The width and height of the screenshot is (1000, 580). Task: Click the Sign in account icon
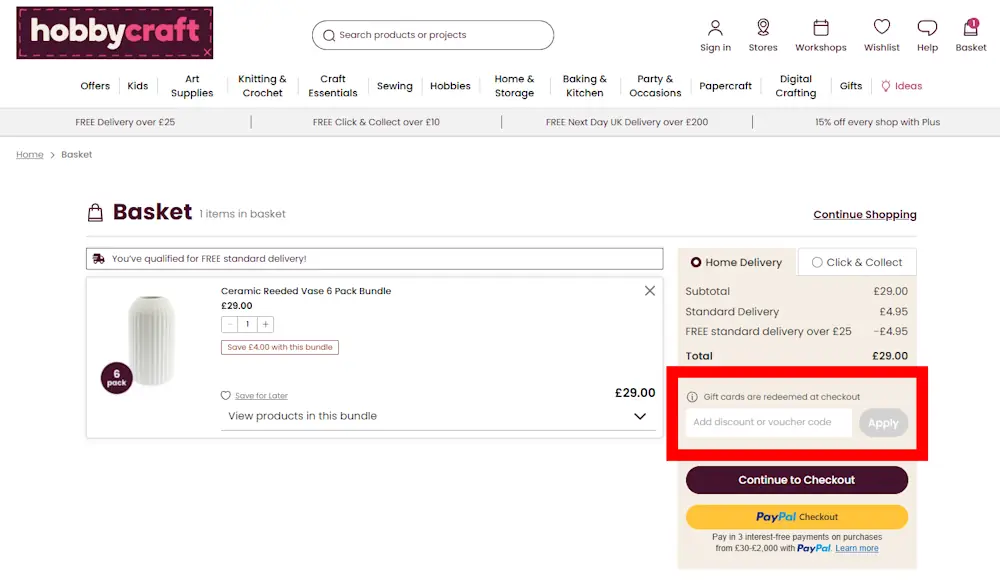click(x=715, y=29)
